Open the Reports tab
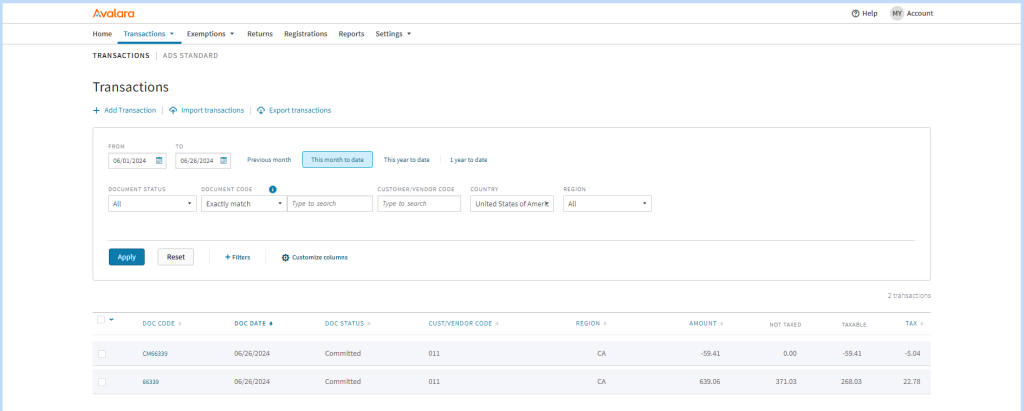 click(x=351, y=34)
